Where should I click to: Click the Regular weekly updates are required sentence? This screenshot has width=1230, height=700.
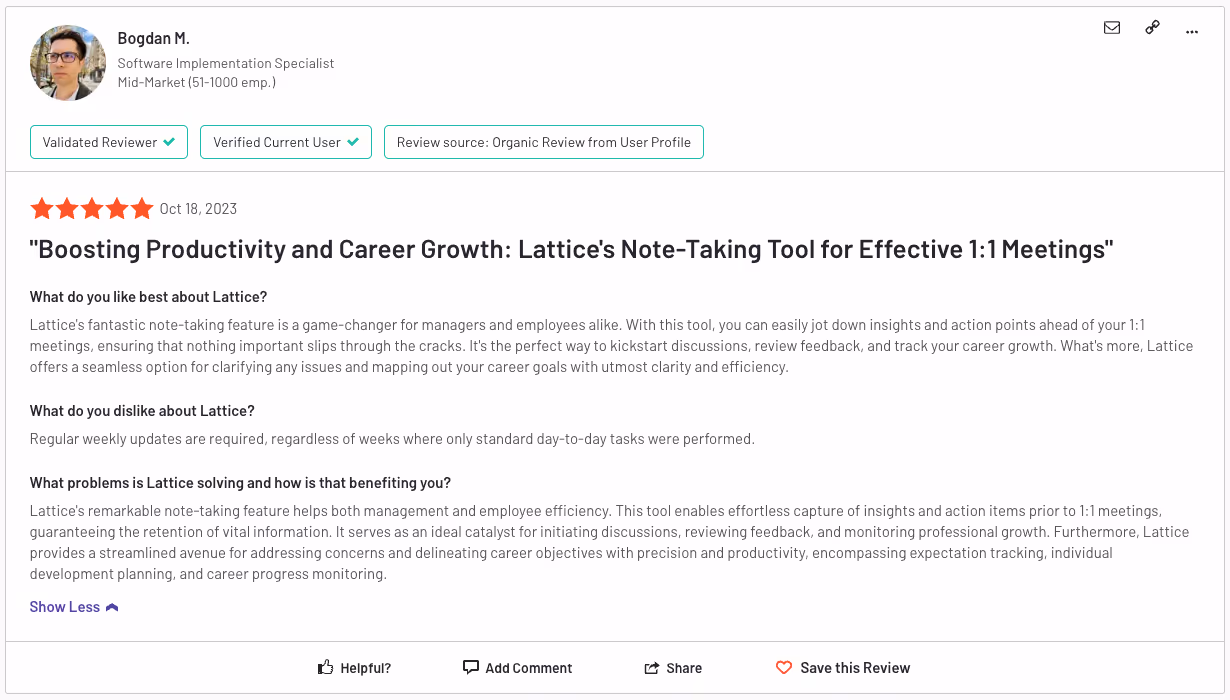tap(392, 439)
